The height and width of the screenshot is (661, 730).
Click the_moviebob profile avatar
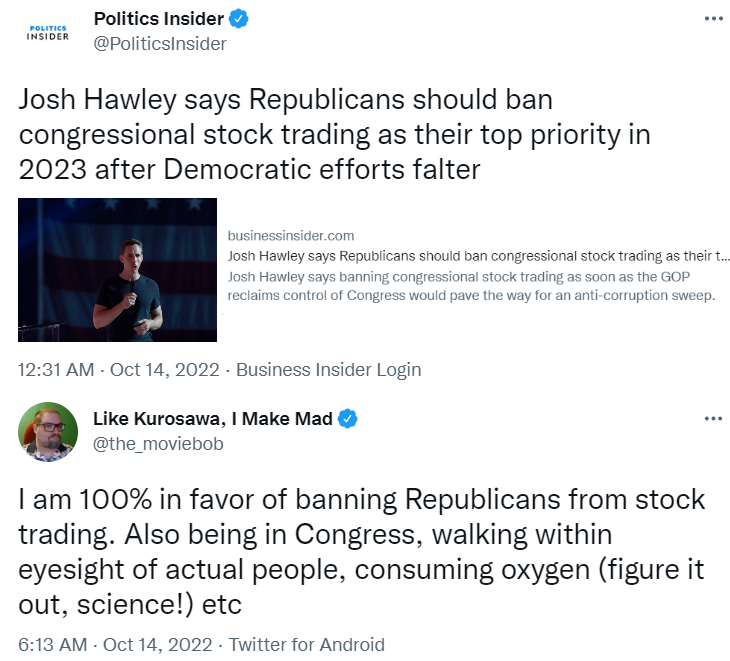click(x=48, y=431)
